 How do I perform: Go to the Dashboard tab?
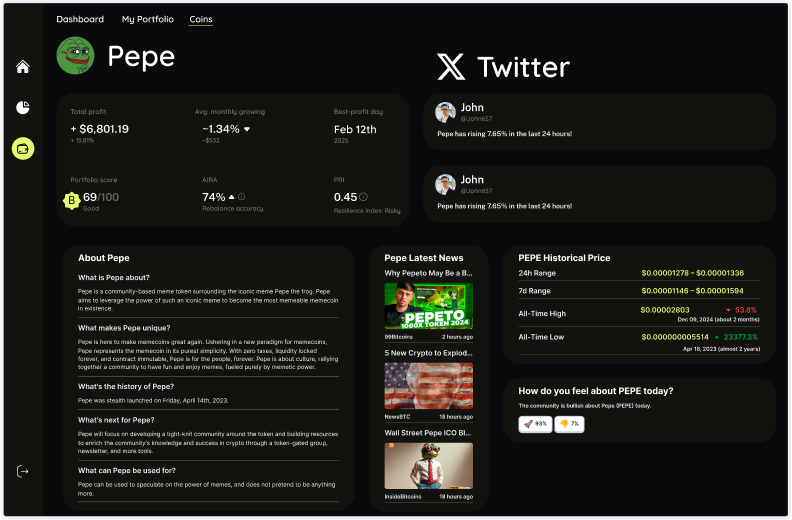(80, 19)
